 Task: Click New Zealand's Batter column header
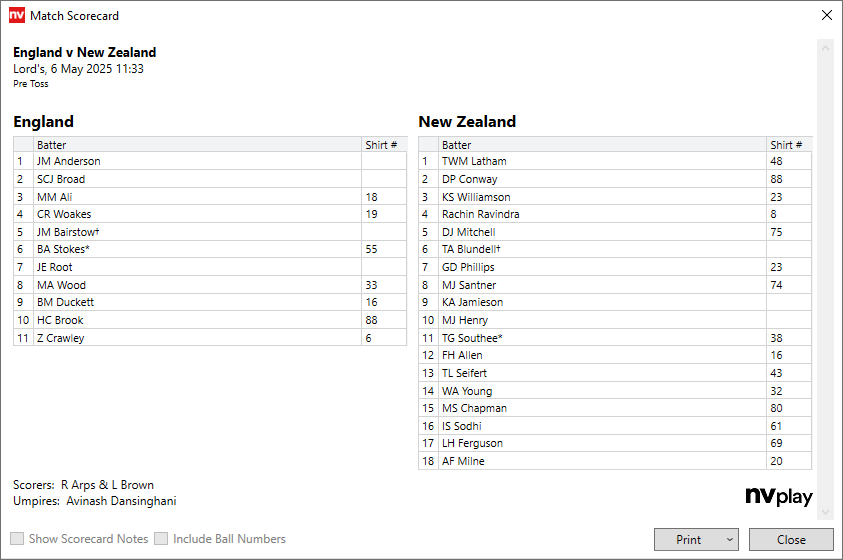click(x=602, y=145)
